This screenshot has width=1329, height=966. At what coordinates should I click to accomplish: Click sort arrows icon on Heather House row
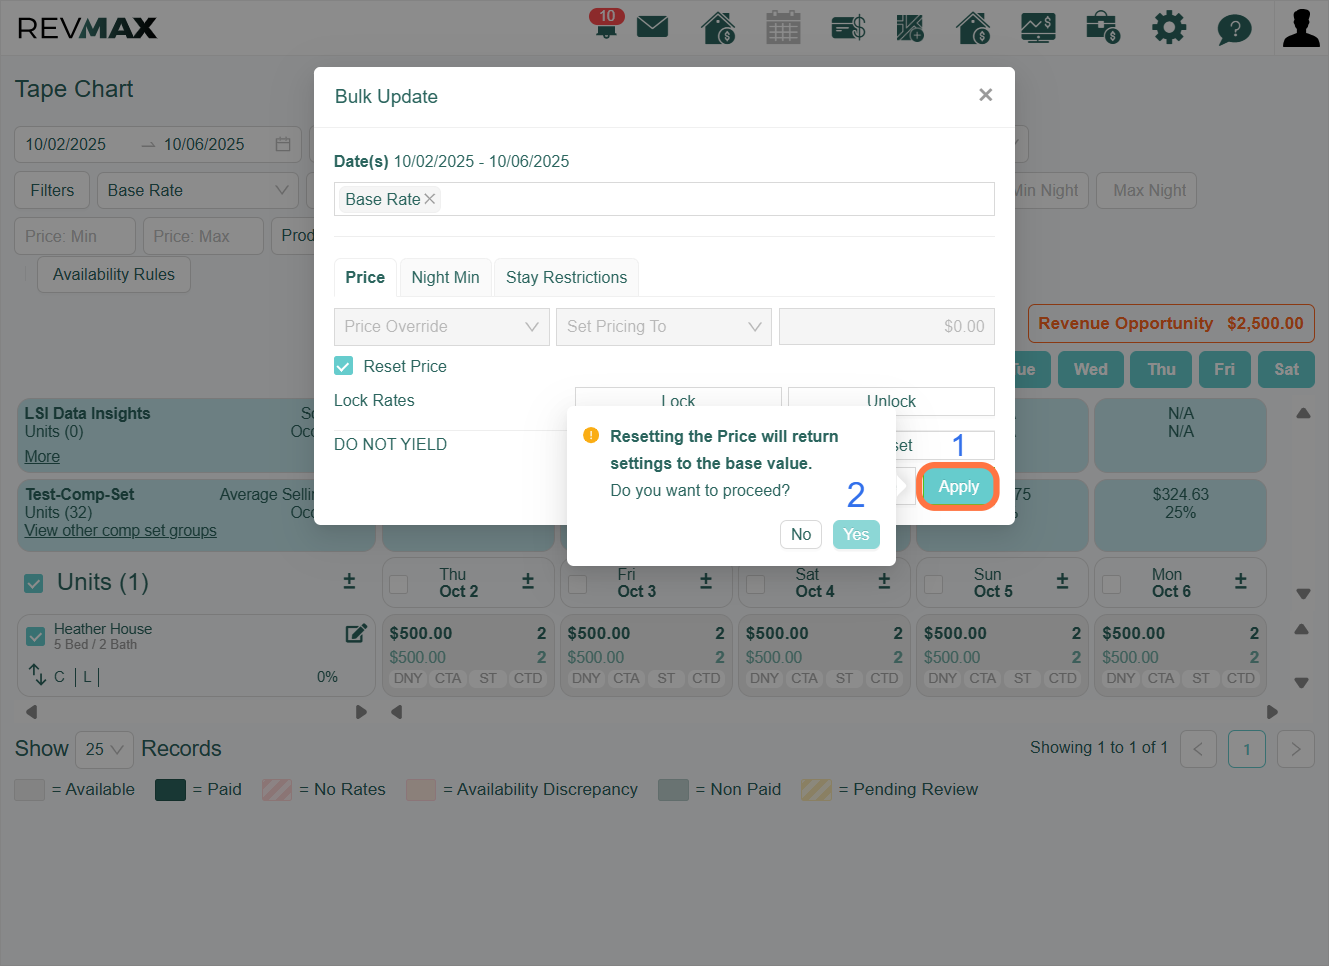tap(37, 674)
